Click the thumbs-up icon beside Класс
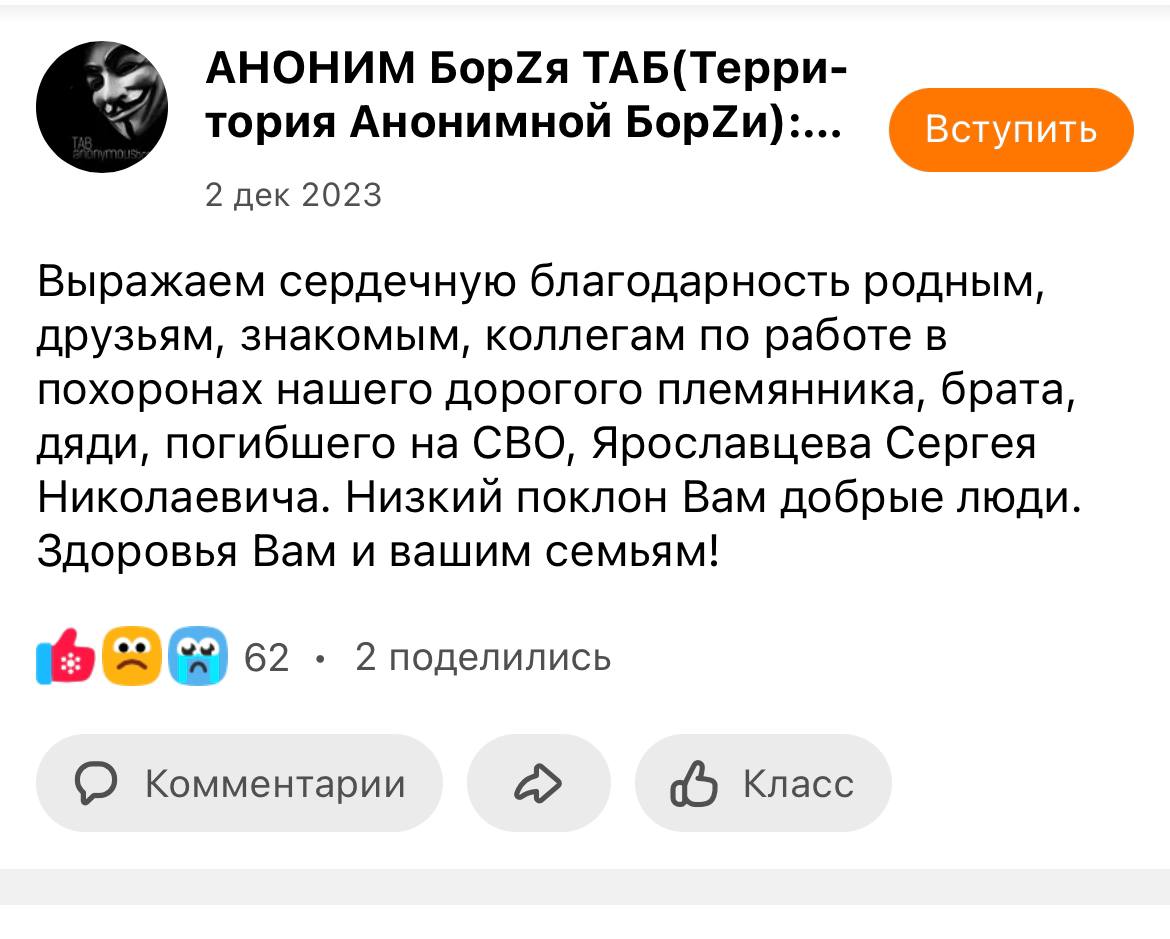The height and width of the screenshot is (939, 1170). click(695, 784)
